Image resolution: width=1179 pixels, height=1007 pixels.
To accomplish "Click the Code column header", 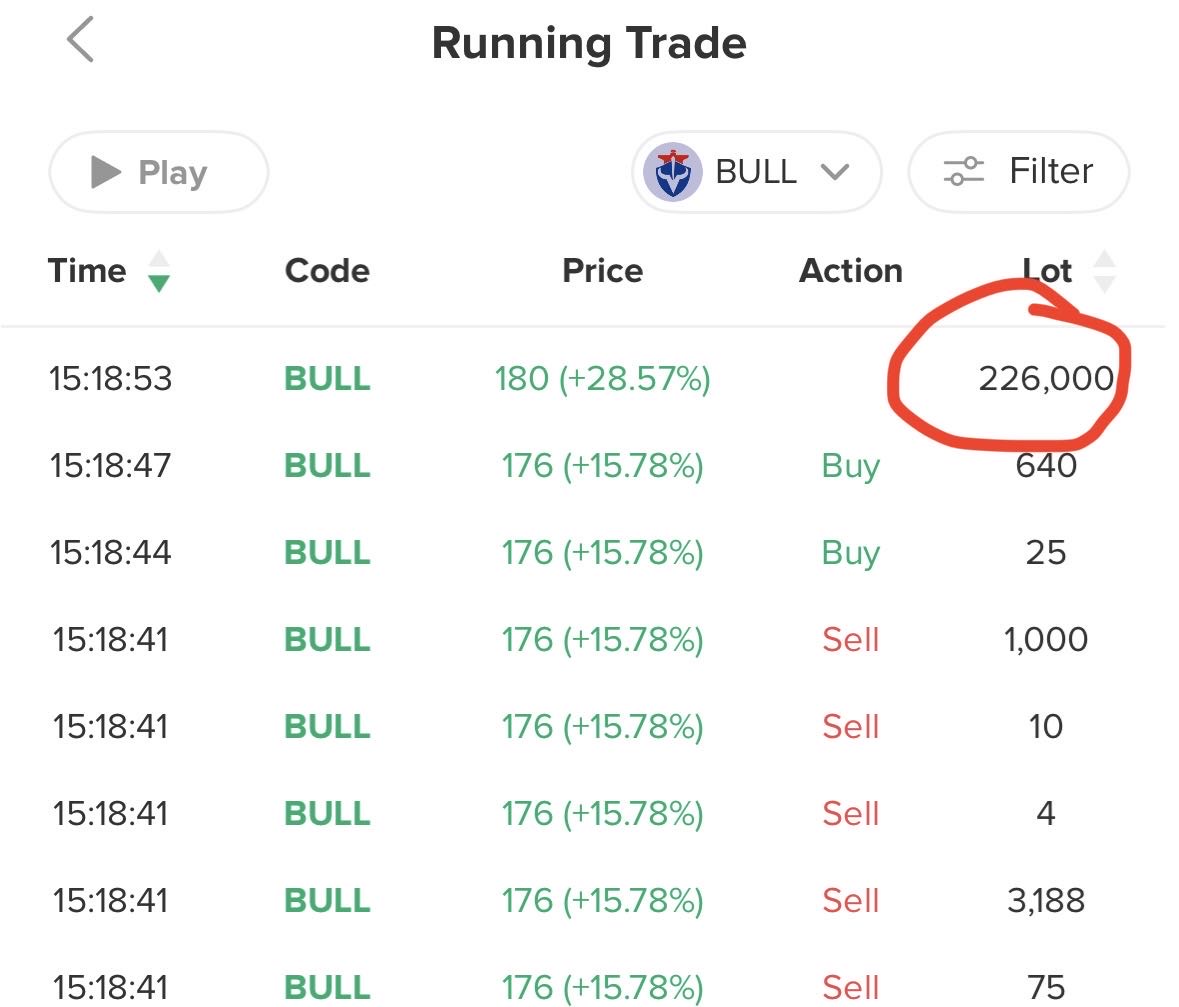I will (x=327, y=271).
